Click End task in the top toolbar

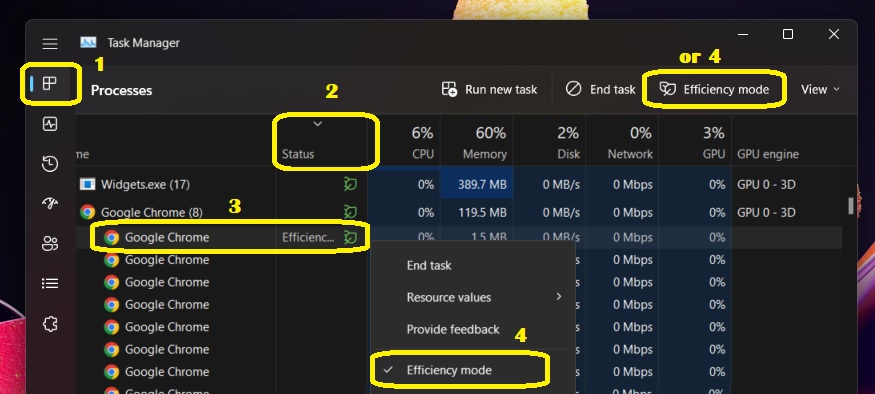(x=600, y=89)
